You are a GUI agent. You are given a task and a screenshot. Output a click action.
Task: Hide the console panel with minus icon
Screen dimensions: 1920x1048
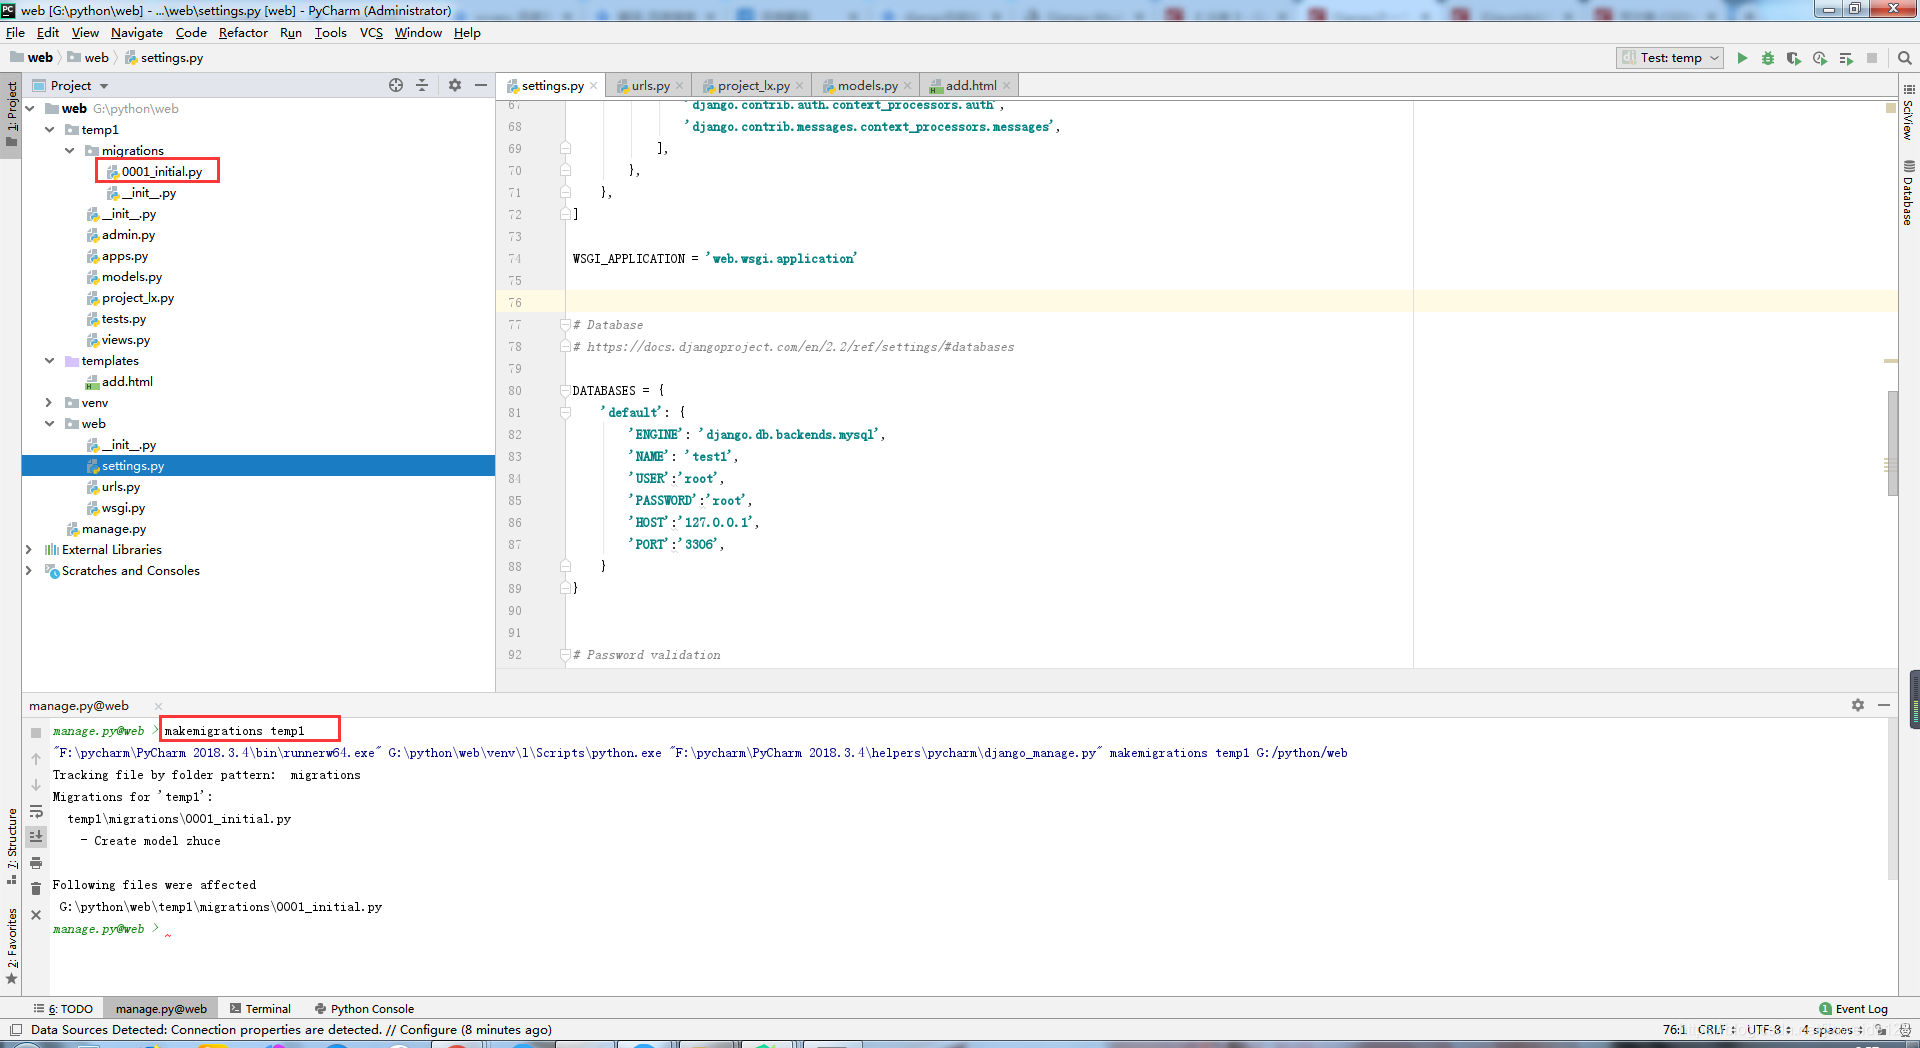pos(1884,705)
